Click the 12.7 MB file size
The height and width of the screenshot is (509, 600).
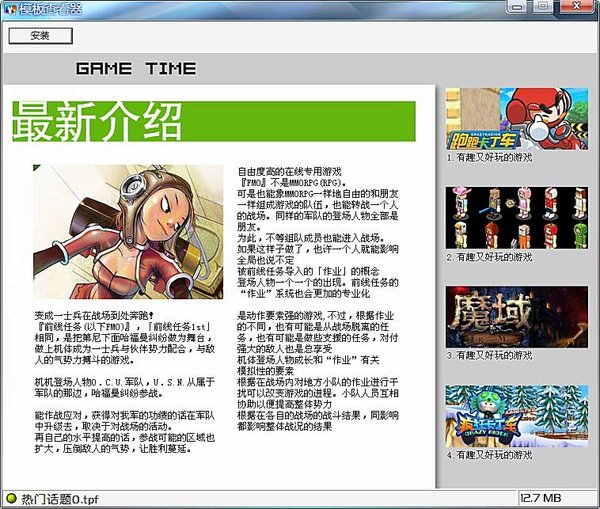(540, 498)
